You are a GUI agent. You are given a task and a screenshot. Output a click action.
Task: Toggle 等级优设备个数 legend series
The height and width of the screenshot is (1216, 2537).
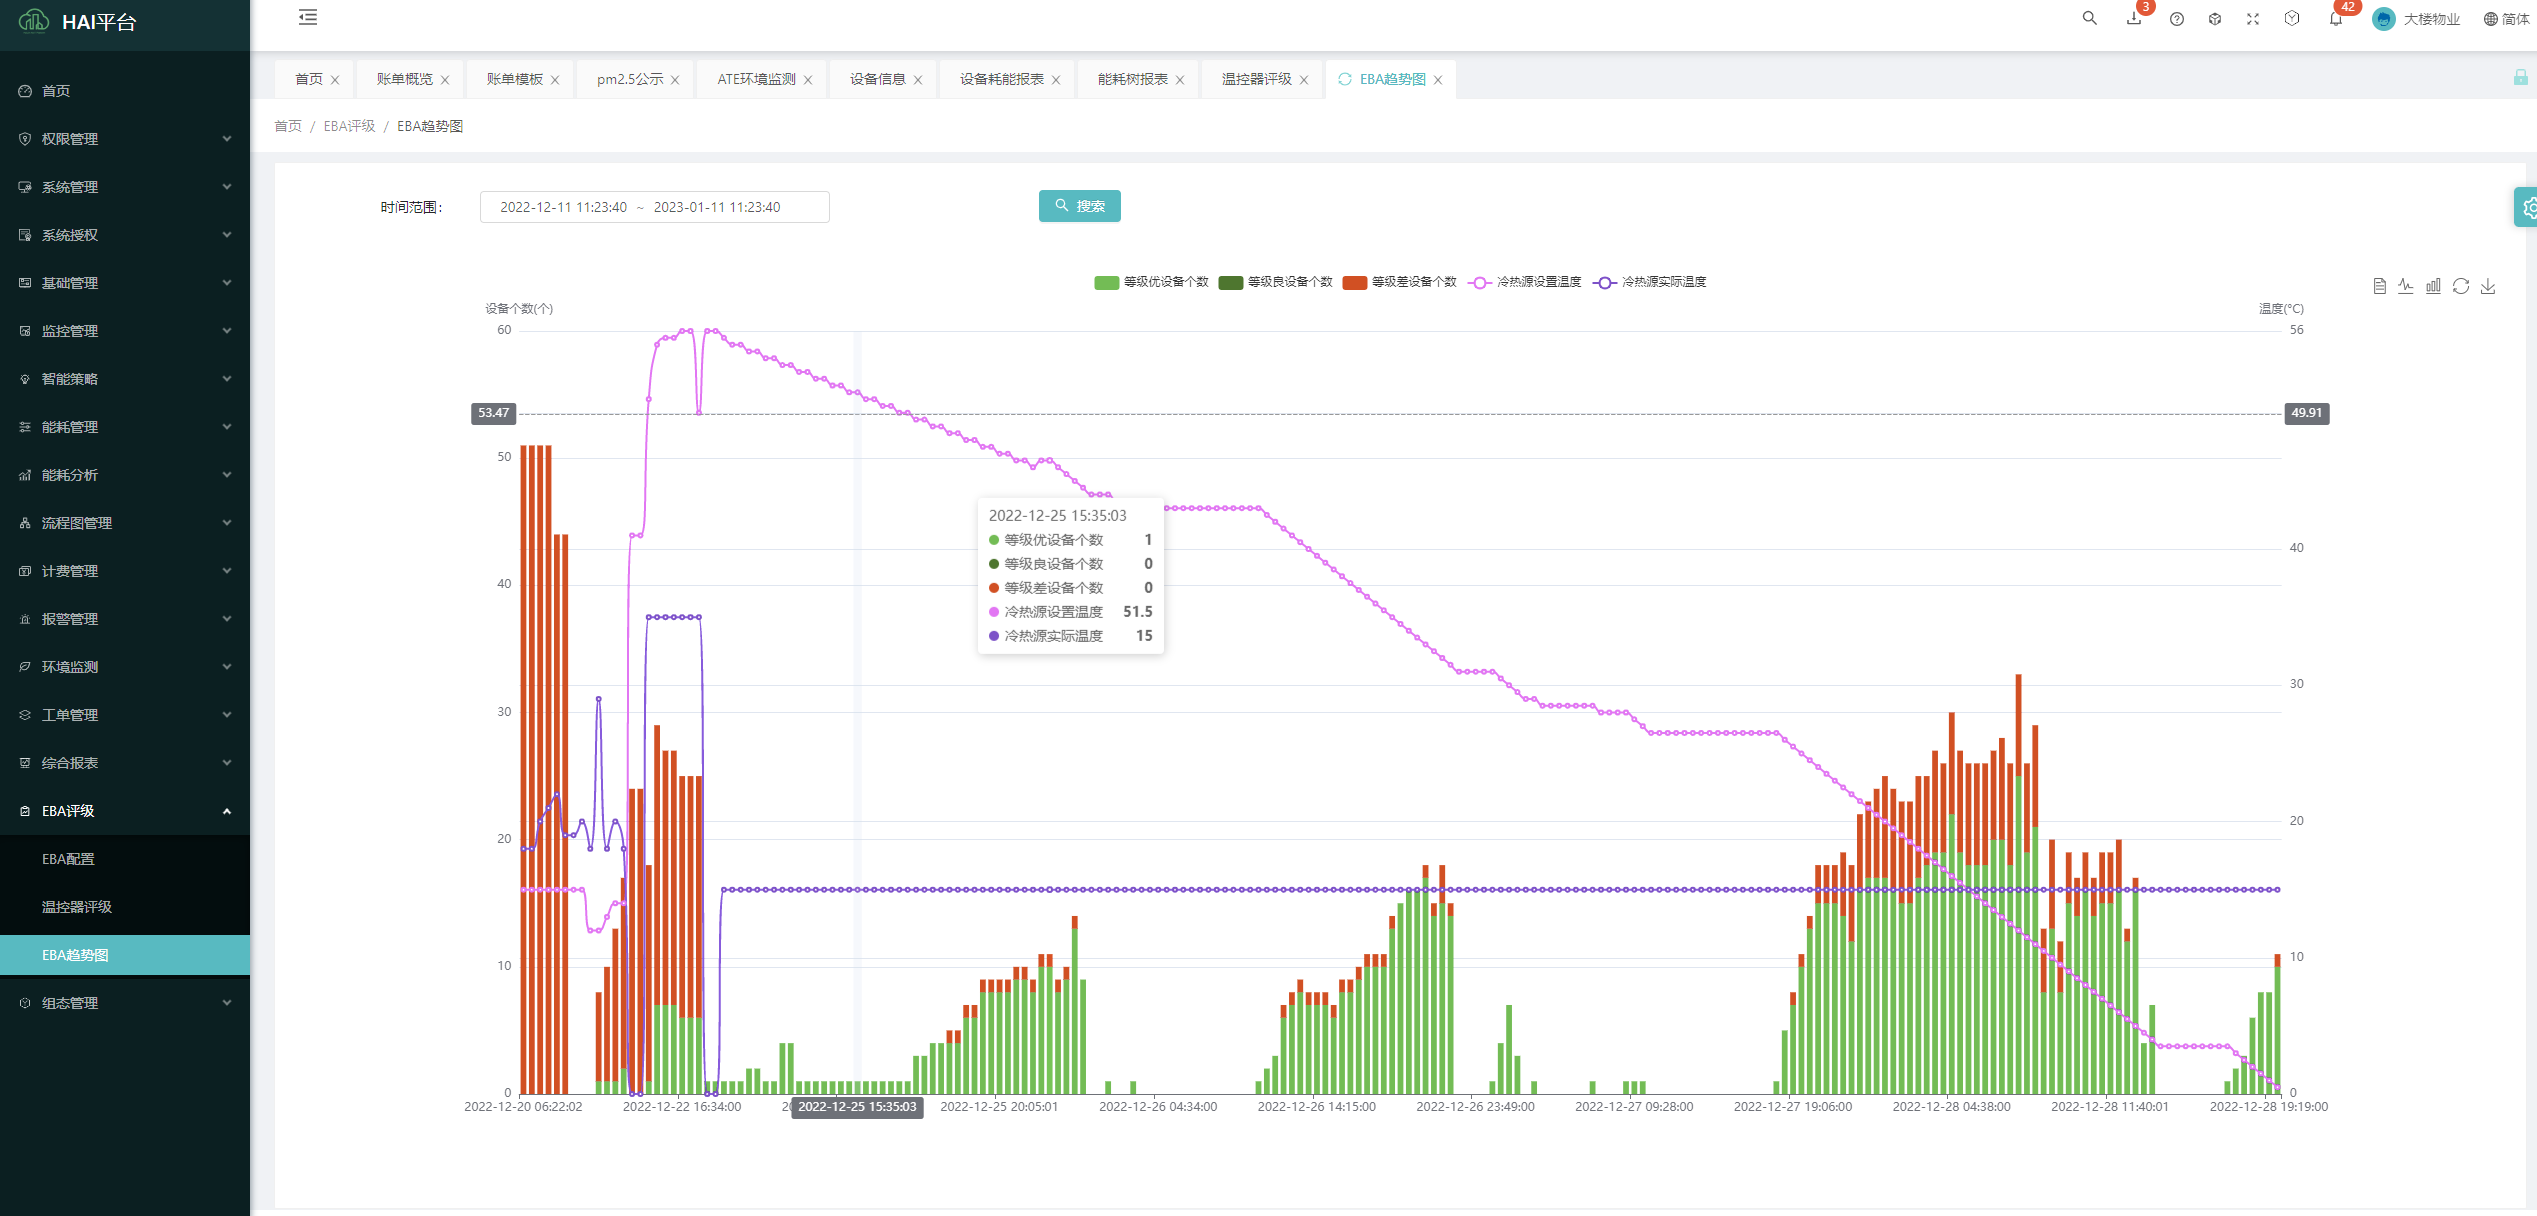click(1151, 282)
